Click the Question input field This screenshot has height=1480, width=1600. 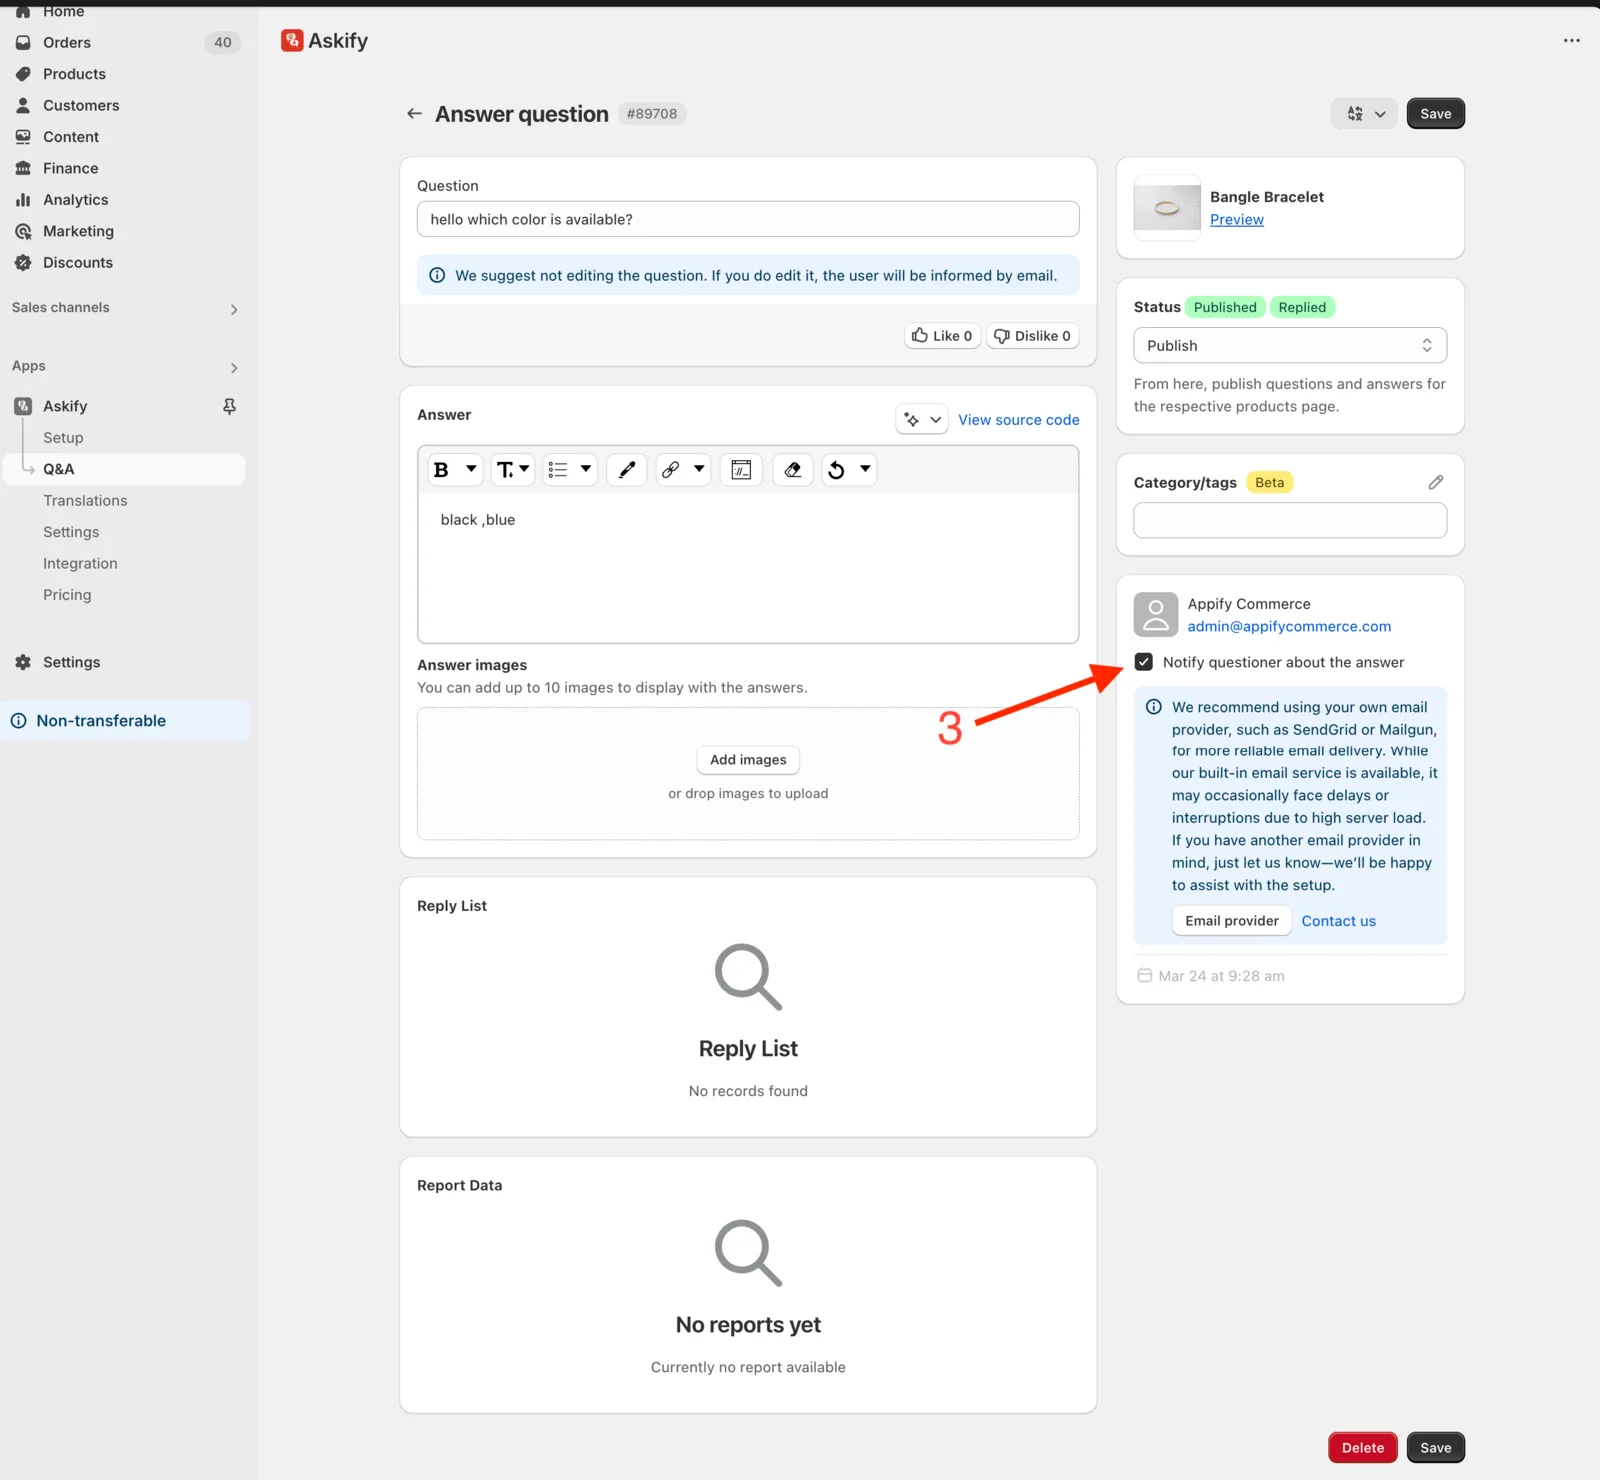748,219
